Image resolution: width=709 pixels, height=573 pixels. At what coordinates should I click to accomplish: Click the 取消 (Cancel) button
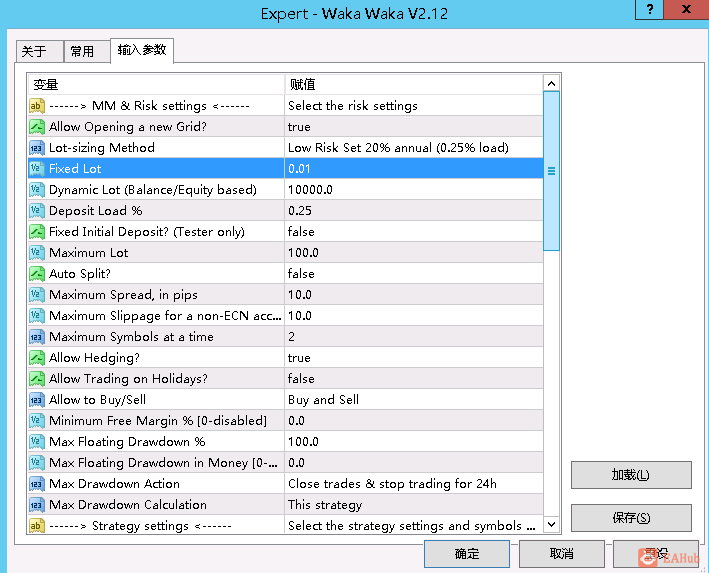click(562, 554)
